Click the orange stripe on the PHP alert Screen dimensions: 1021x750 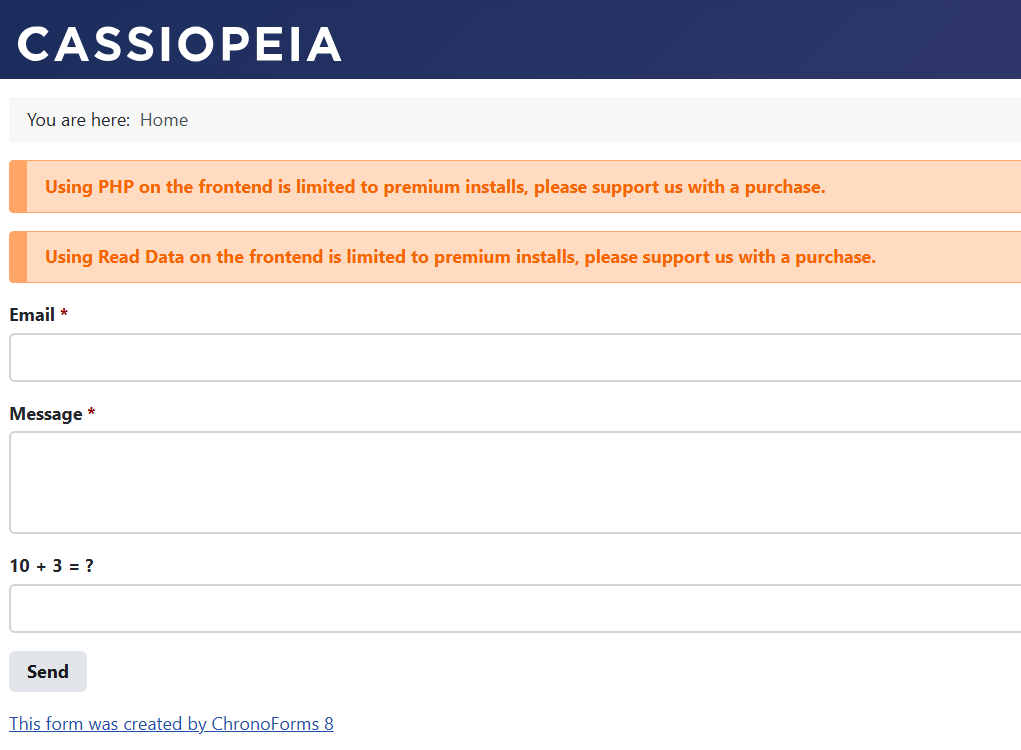(18, 187)
